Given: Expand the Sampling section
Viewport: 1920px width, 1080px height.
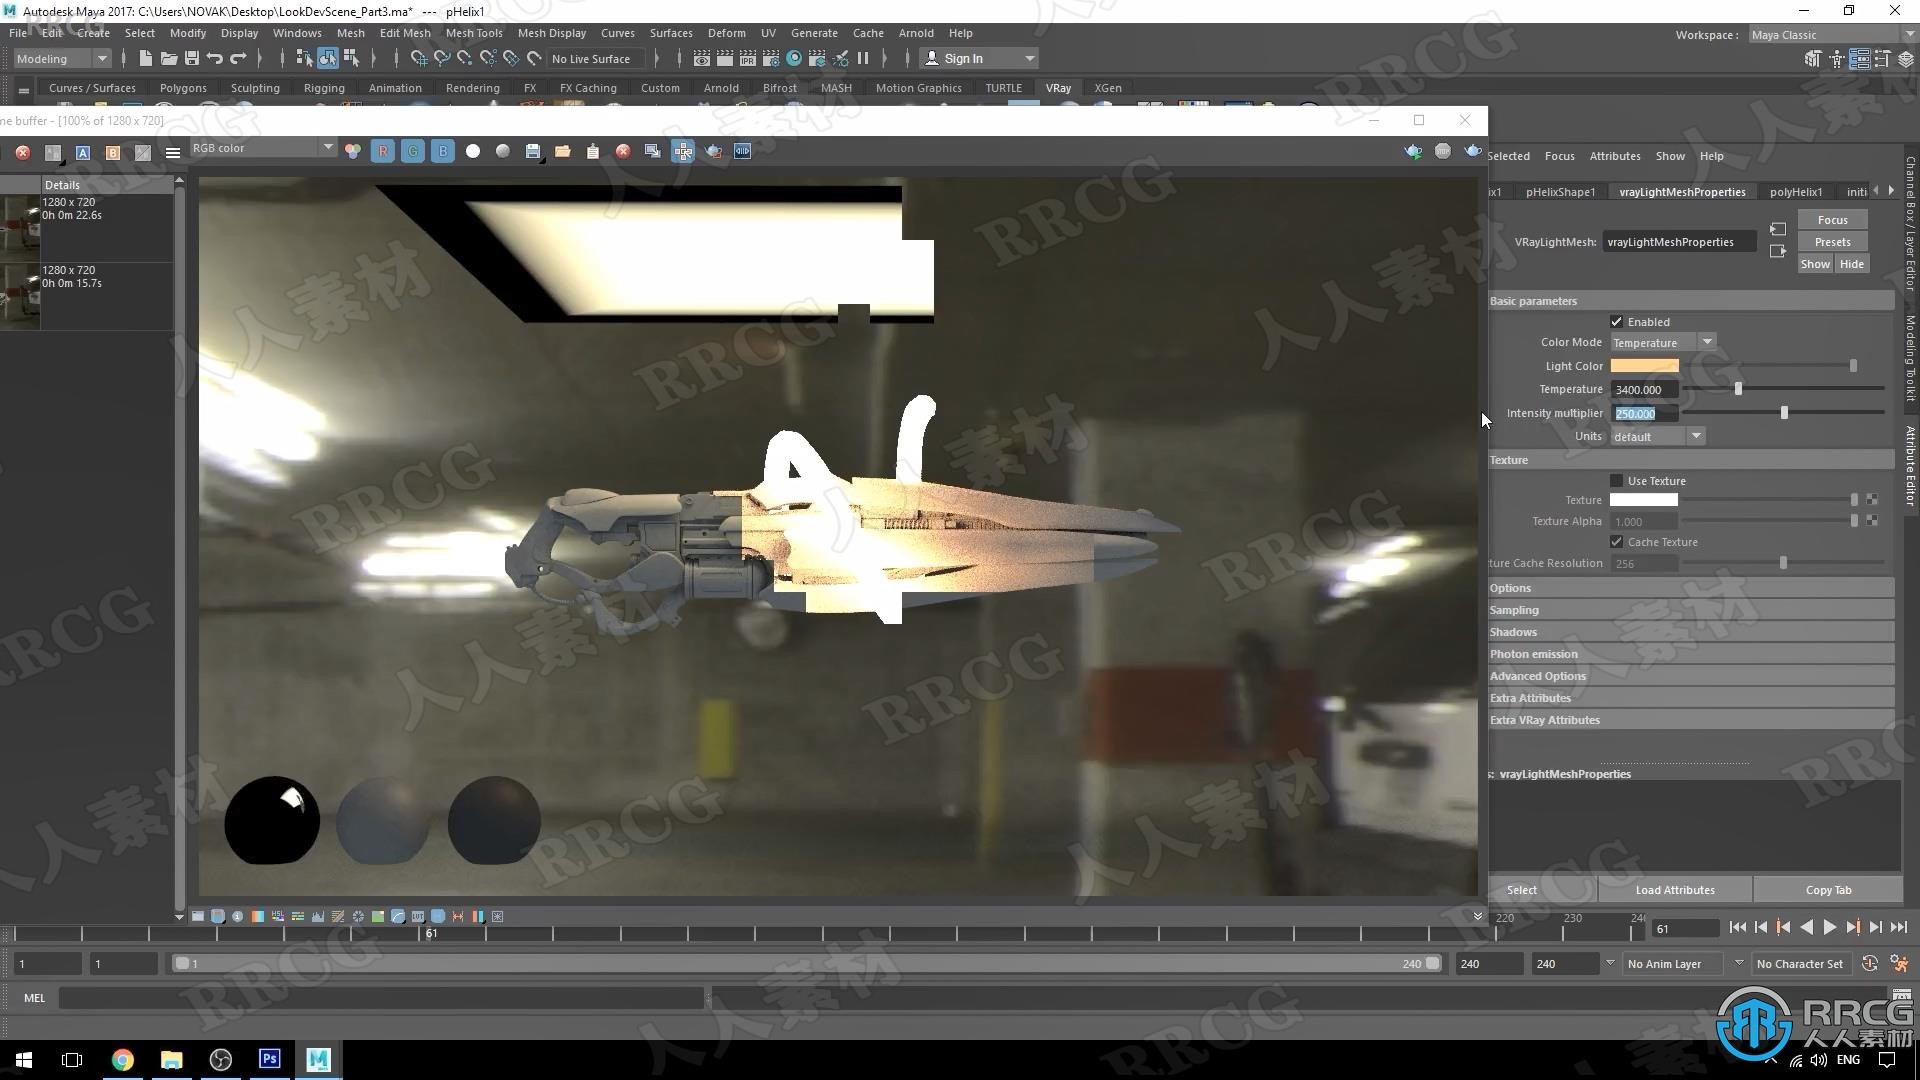Looking at the screenshot, I should [1514, 609].
